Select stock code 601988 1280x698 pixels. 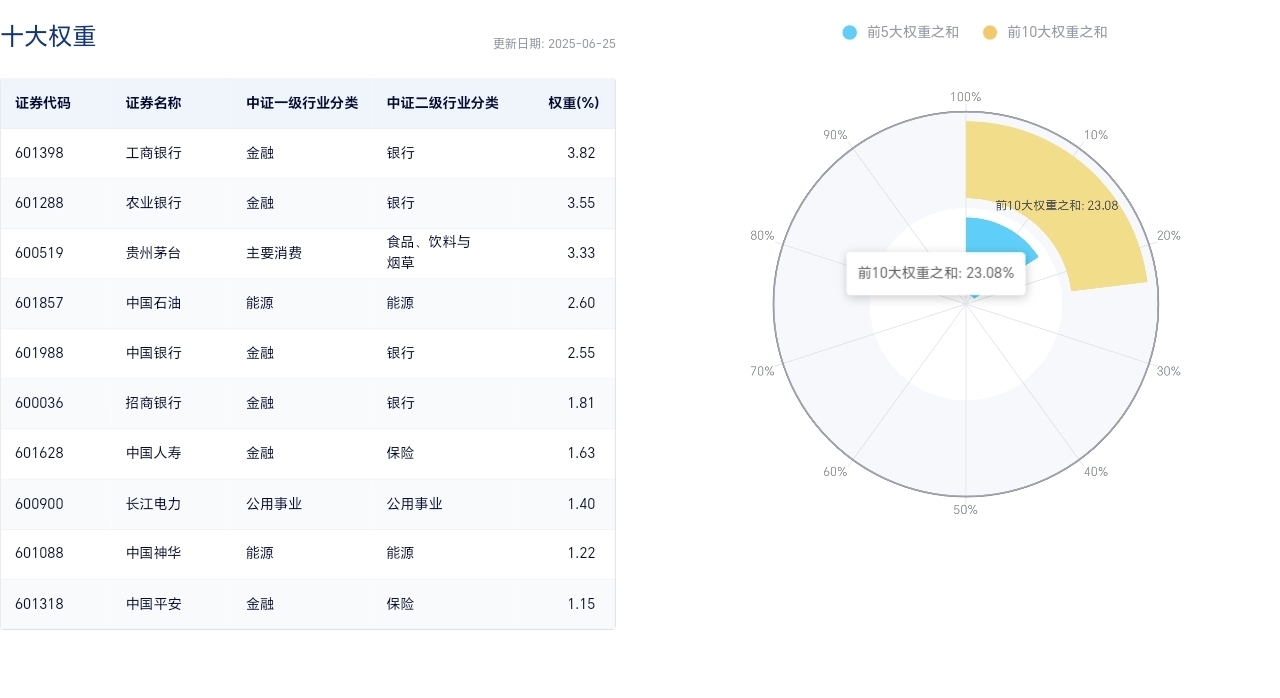click(39, 353)
